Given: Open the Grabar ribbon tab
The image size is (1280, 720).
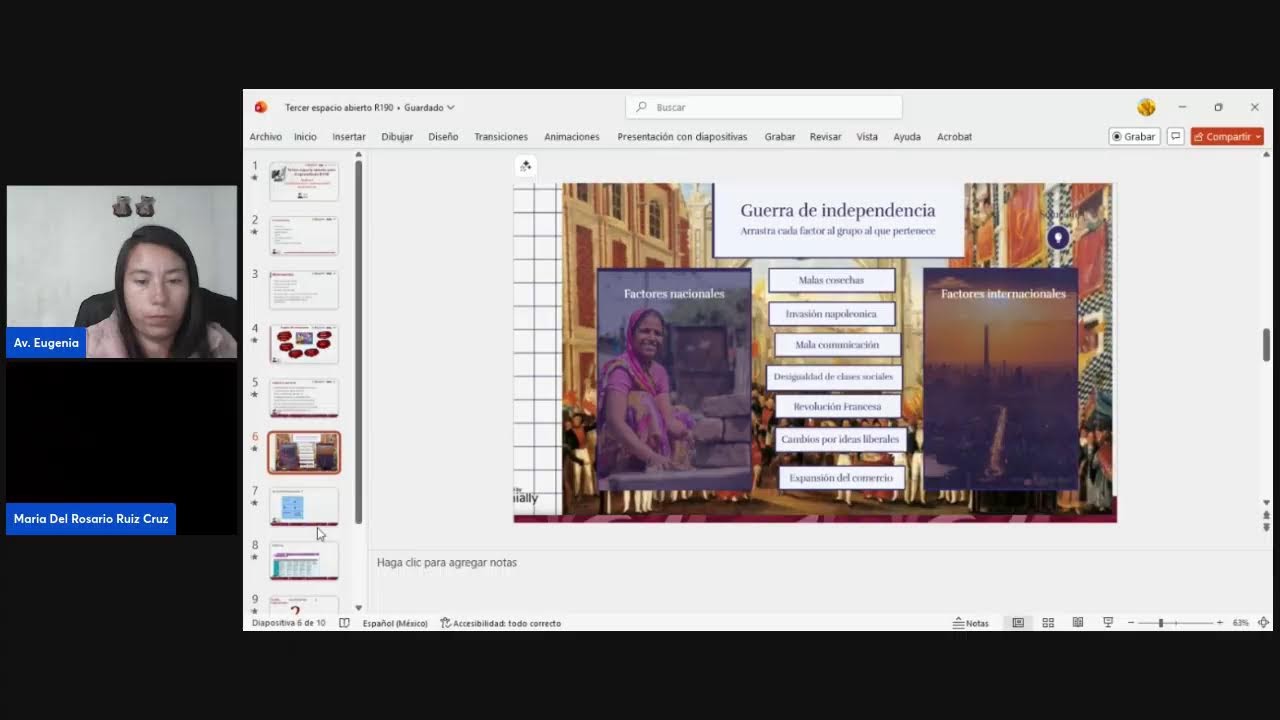Looking at the screenshot, I should click(780, 136).
